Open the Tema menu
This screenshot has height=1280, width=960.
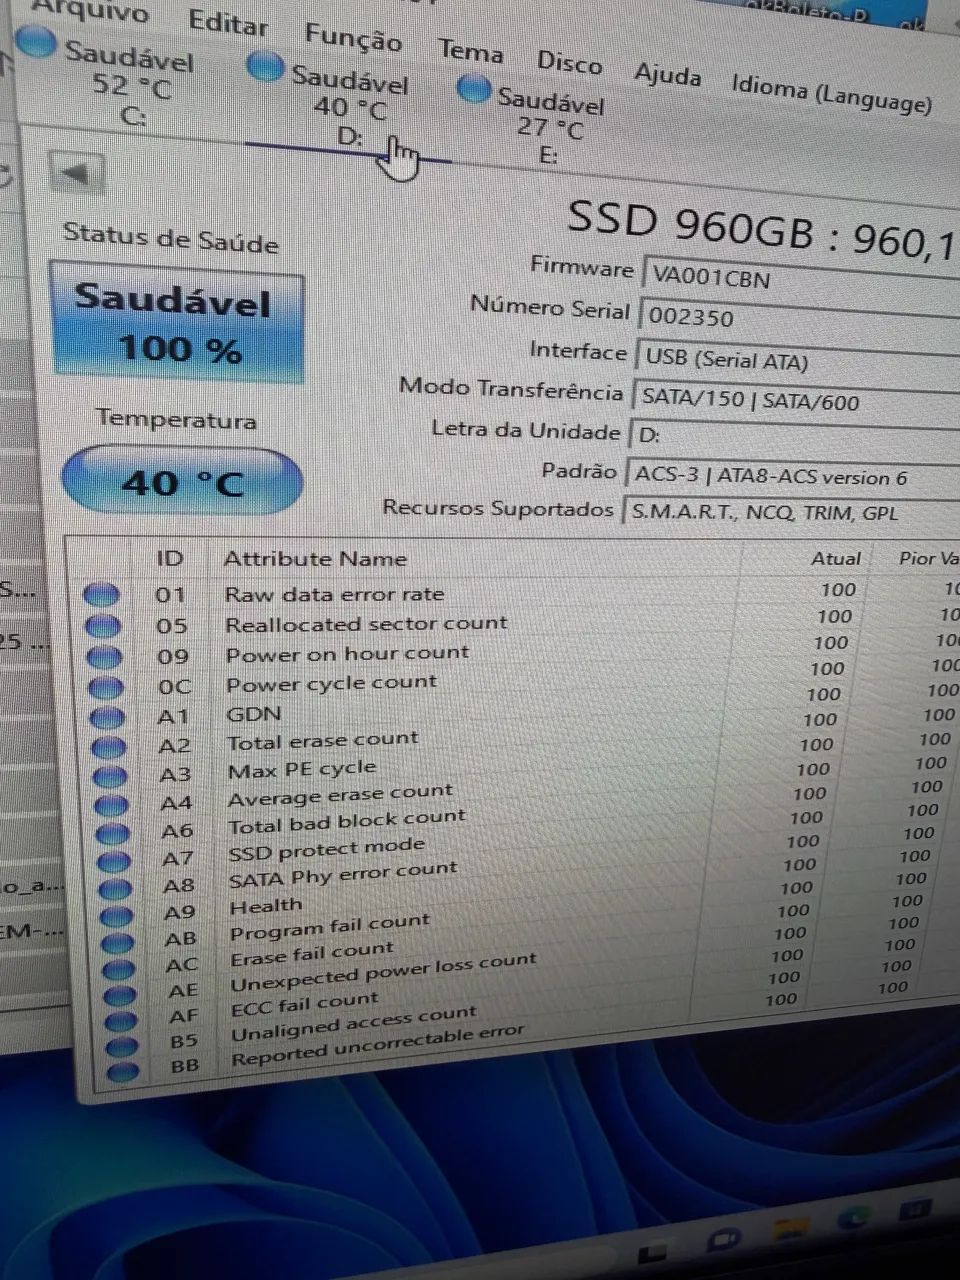(x=470, y=50)
